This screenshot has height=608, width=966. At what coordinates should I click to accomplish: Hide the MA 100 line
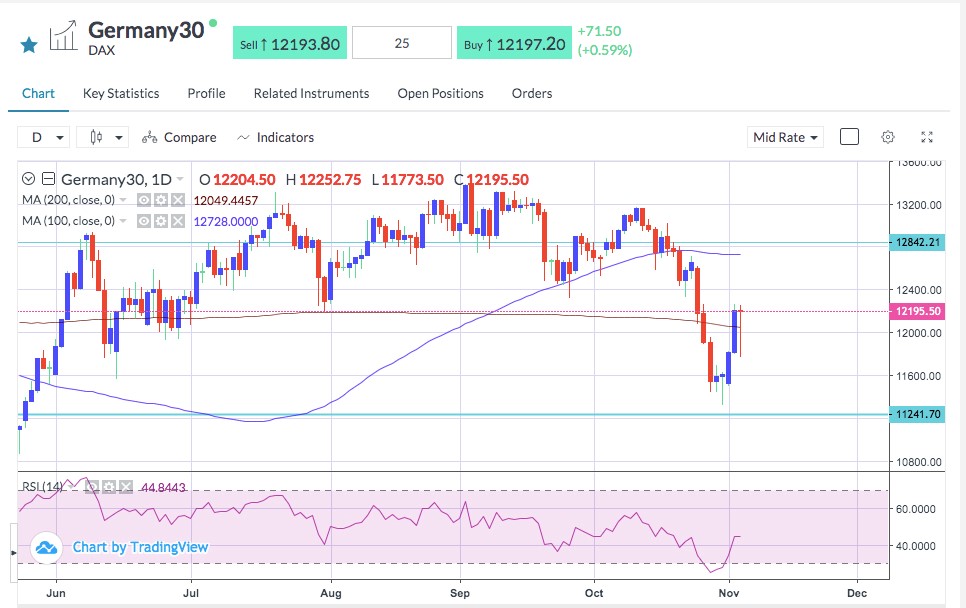point(144,221)
